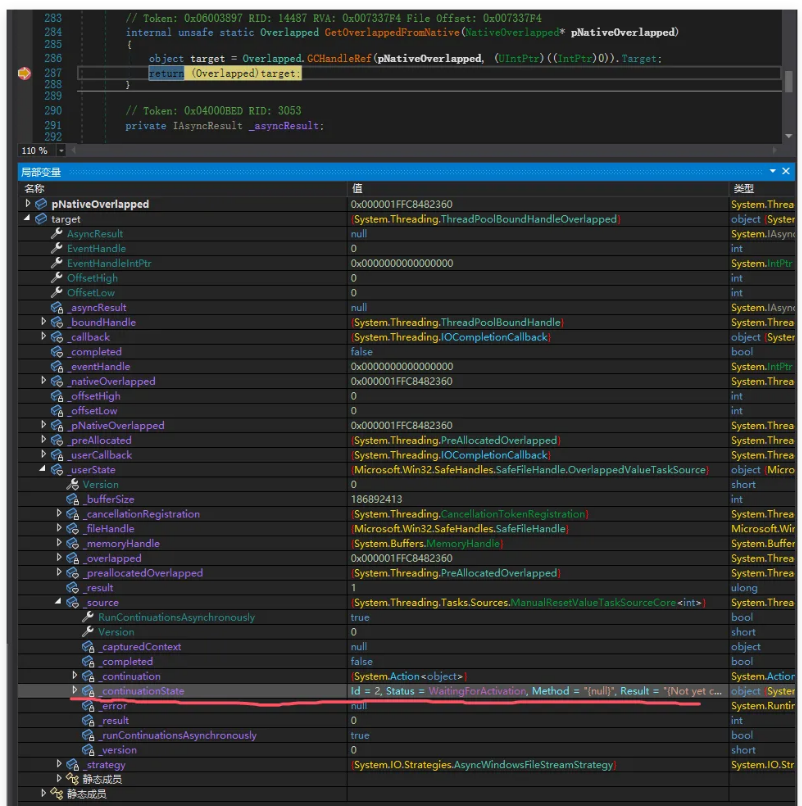
Task: Select the _userState OverlappedValueTaskSource value
Action: [530, 469]
